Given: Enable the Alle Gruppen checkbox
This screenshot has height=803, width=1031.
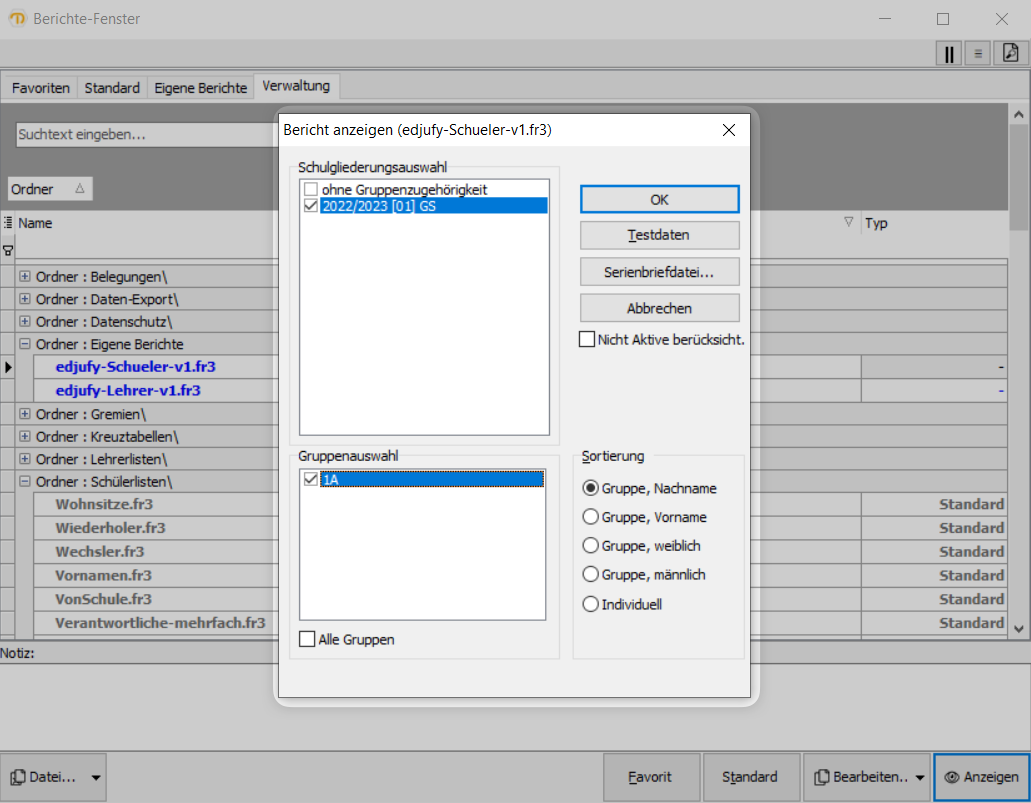Looking at the screenshot, I should (307, 639).
